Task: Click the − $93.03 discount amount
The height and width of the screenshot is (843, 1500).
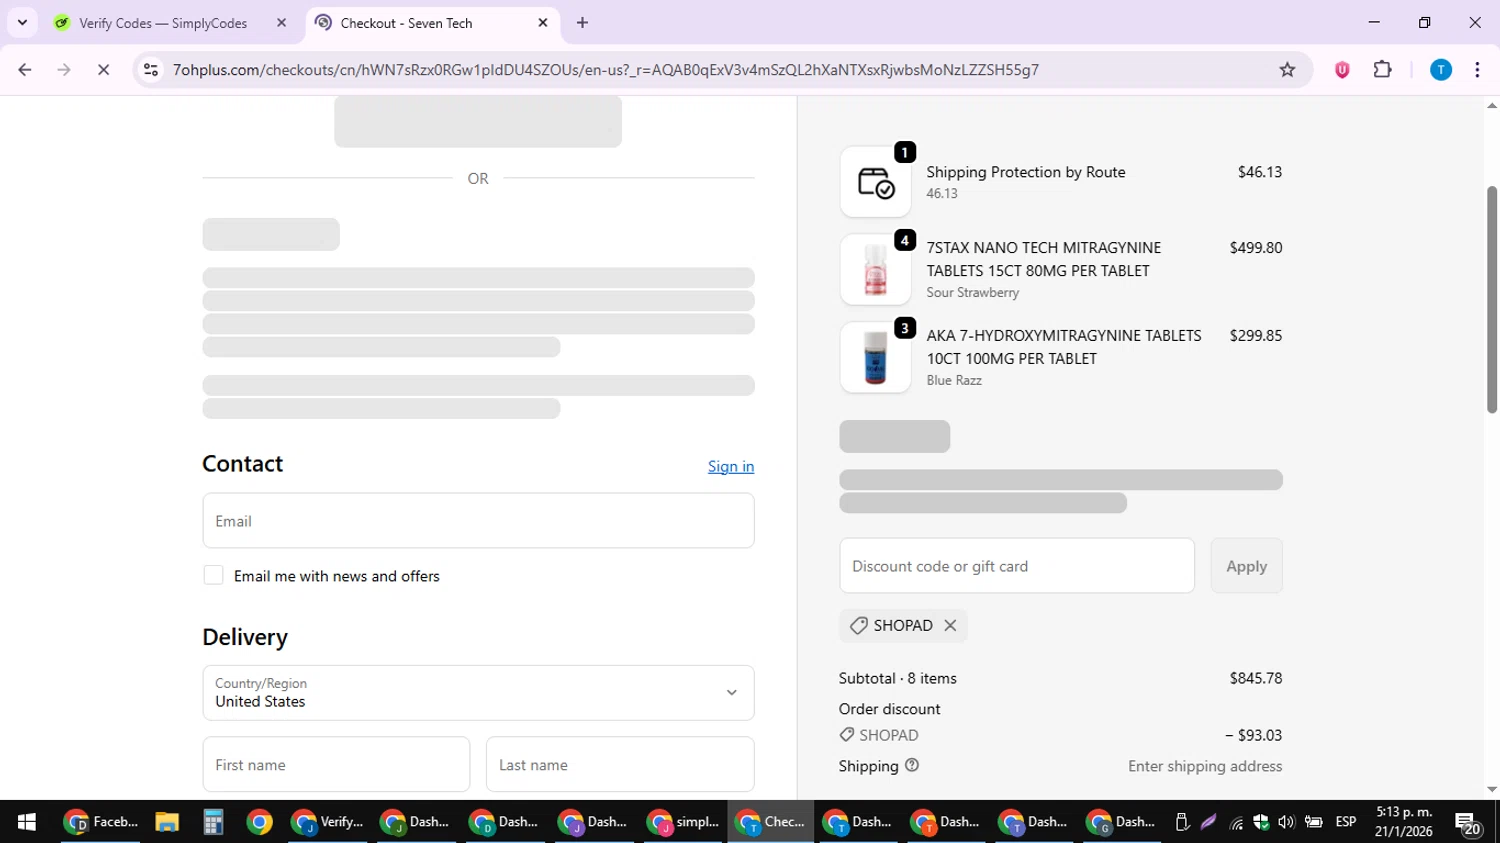Action: pyautogui.click(x=1254, y=735)
